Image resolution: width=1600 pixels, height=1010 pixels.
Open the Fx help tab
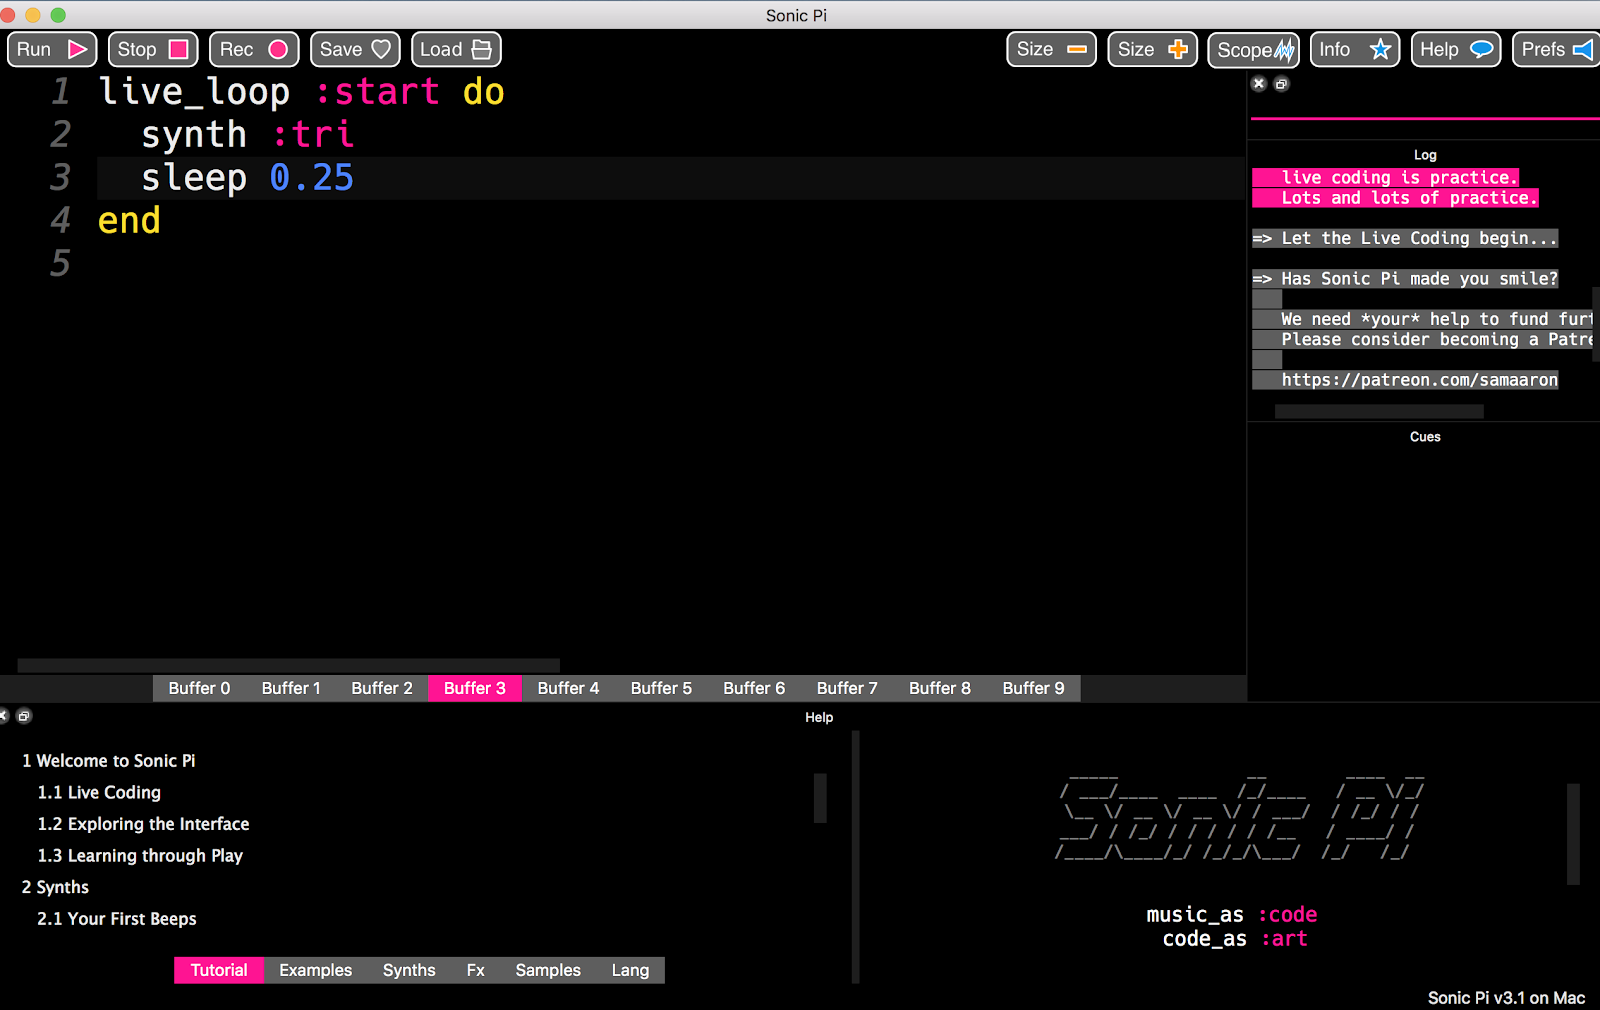coord(475,970)
